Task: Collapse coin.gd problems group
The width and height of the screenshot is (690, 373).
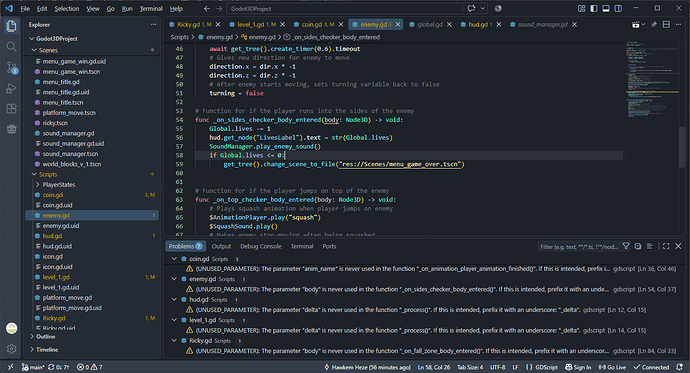Action: [x=174, y=259]
